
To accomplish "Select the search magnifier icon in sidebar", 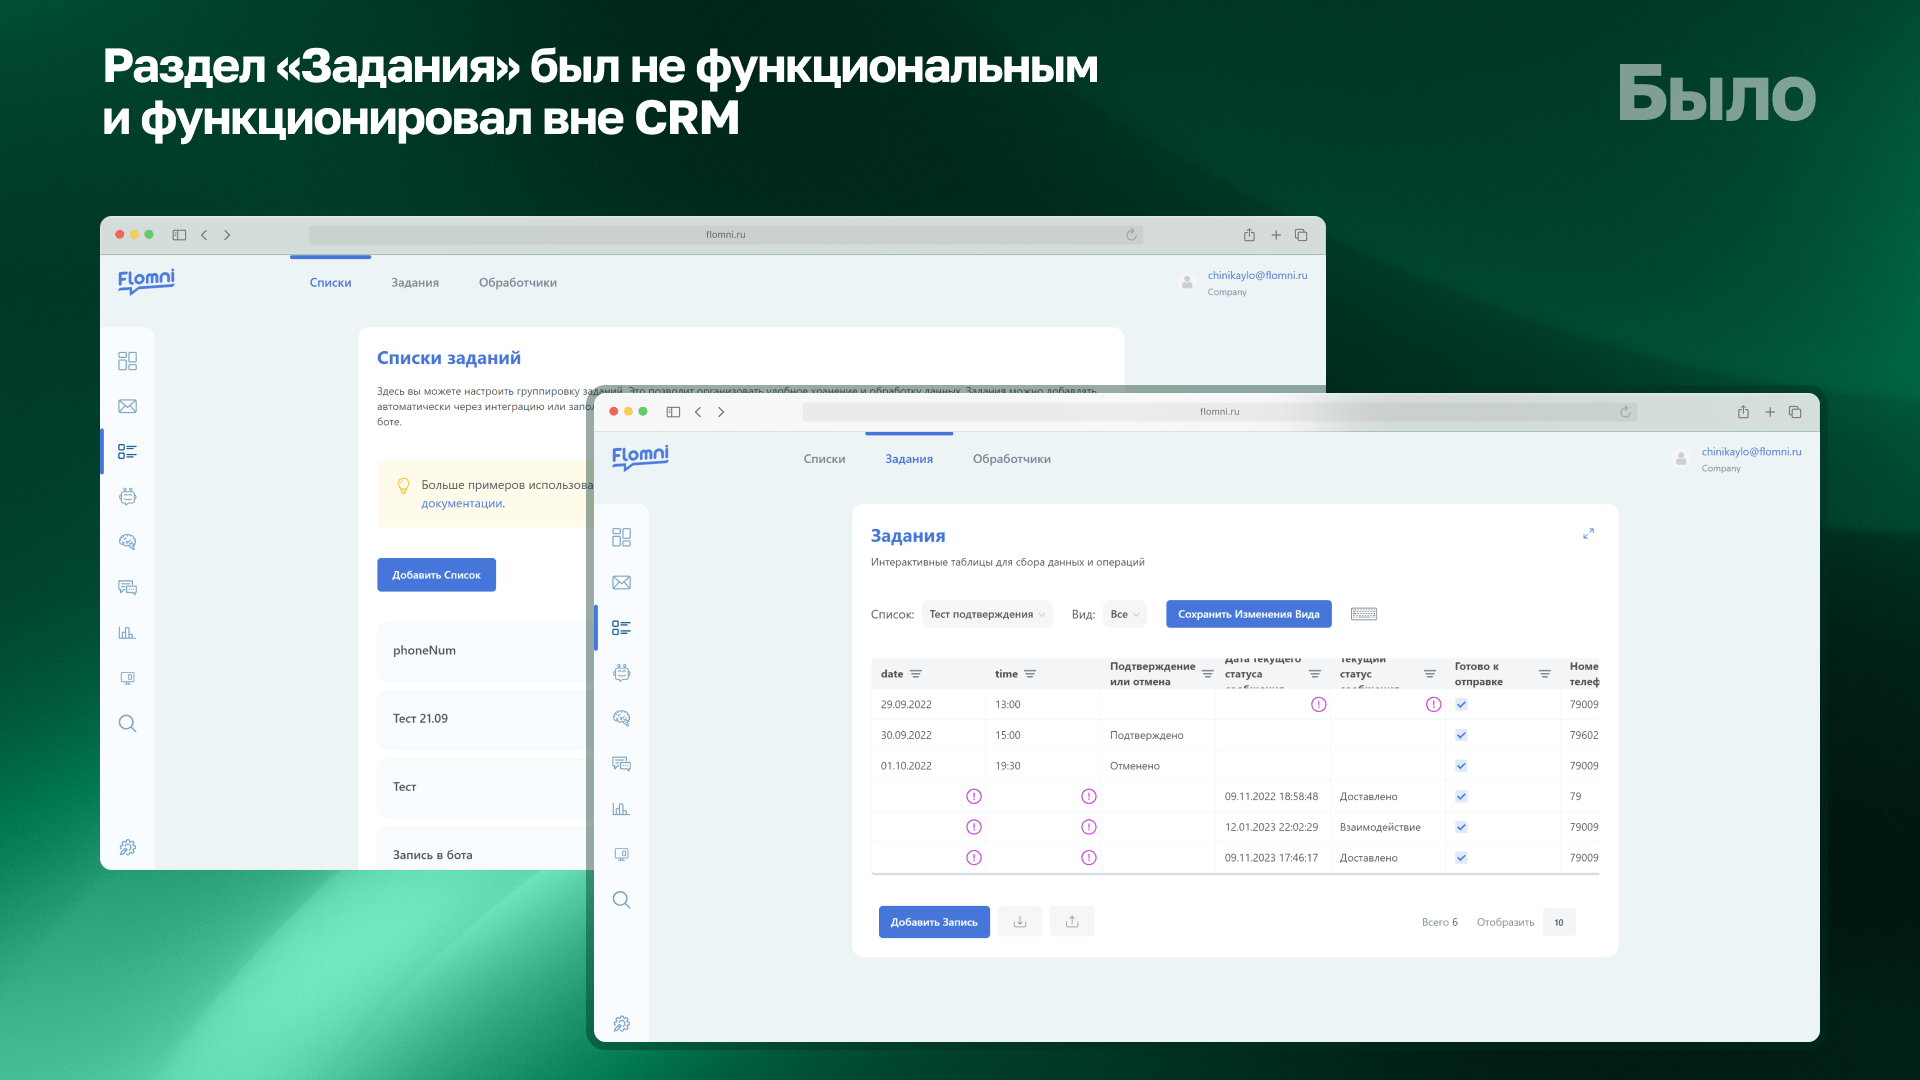I will click(622, 900).
